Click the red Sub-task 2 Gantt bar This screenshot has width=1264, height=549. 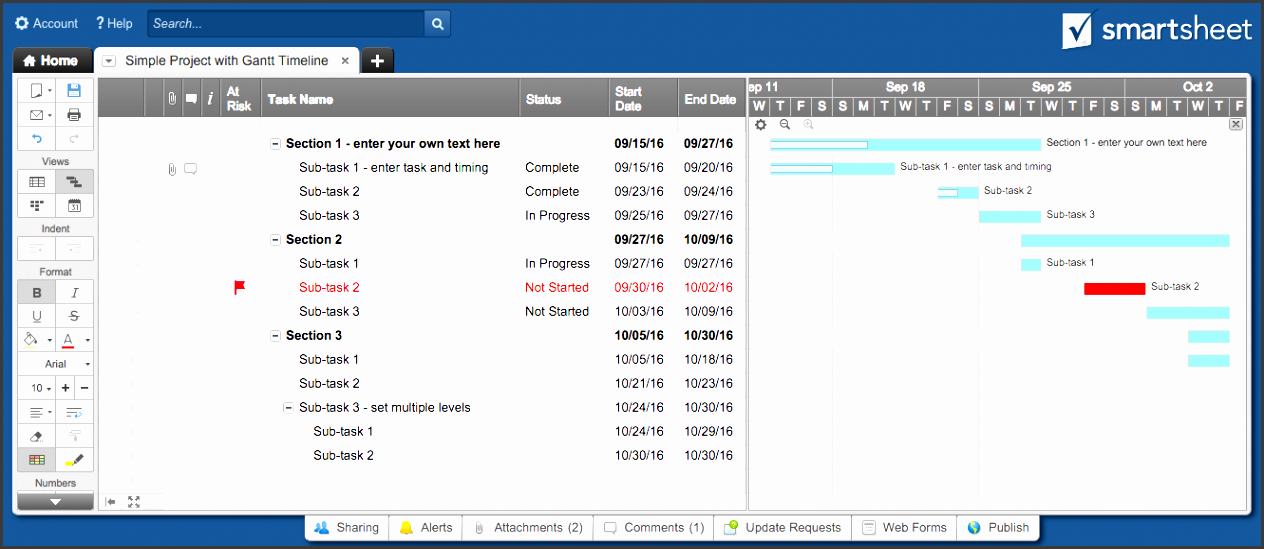click(1115, 289)
